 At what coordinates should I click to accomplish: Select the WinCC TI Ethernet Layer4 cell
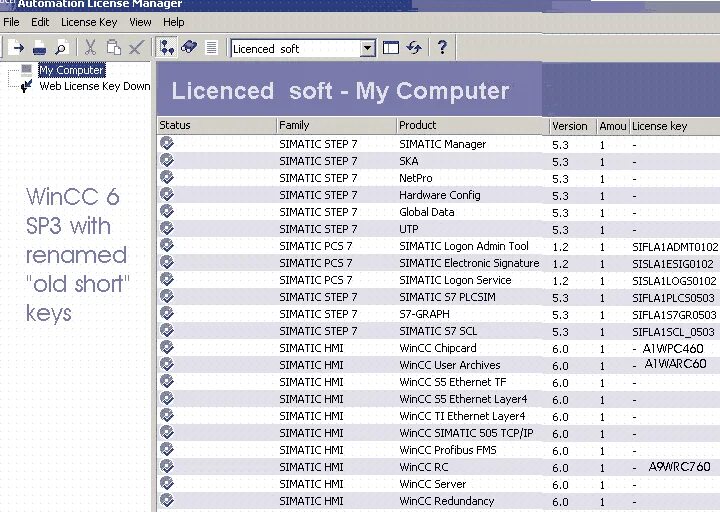pos(462,416)
